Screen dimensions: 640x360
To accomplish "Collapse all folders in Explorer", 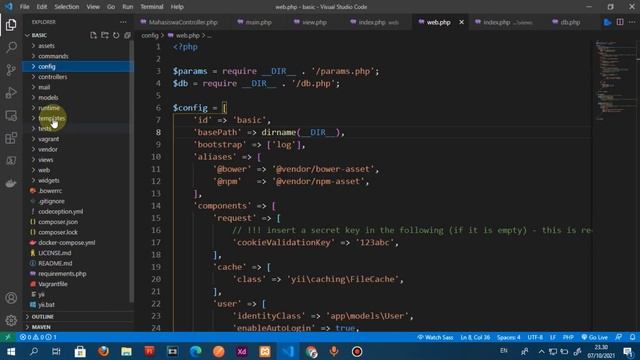I will point(127,36).
